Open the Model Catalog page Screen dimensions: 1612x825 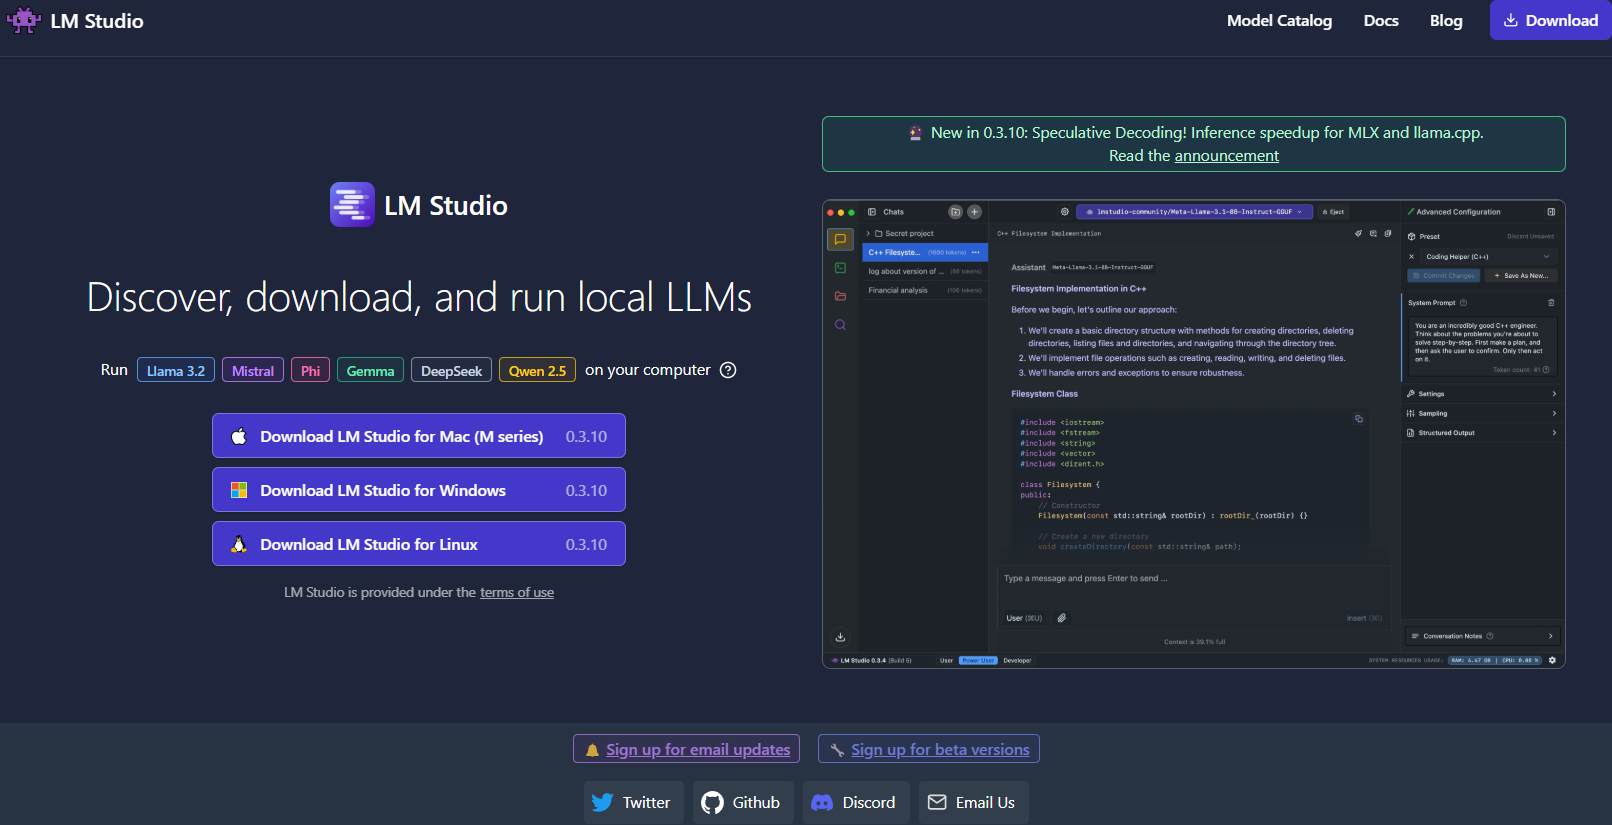pos(1279,21)
